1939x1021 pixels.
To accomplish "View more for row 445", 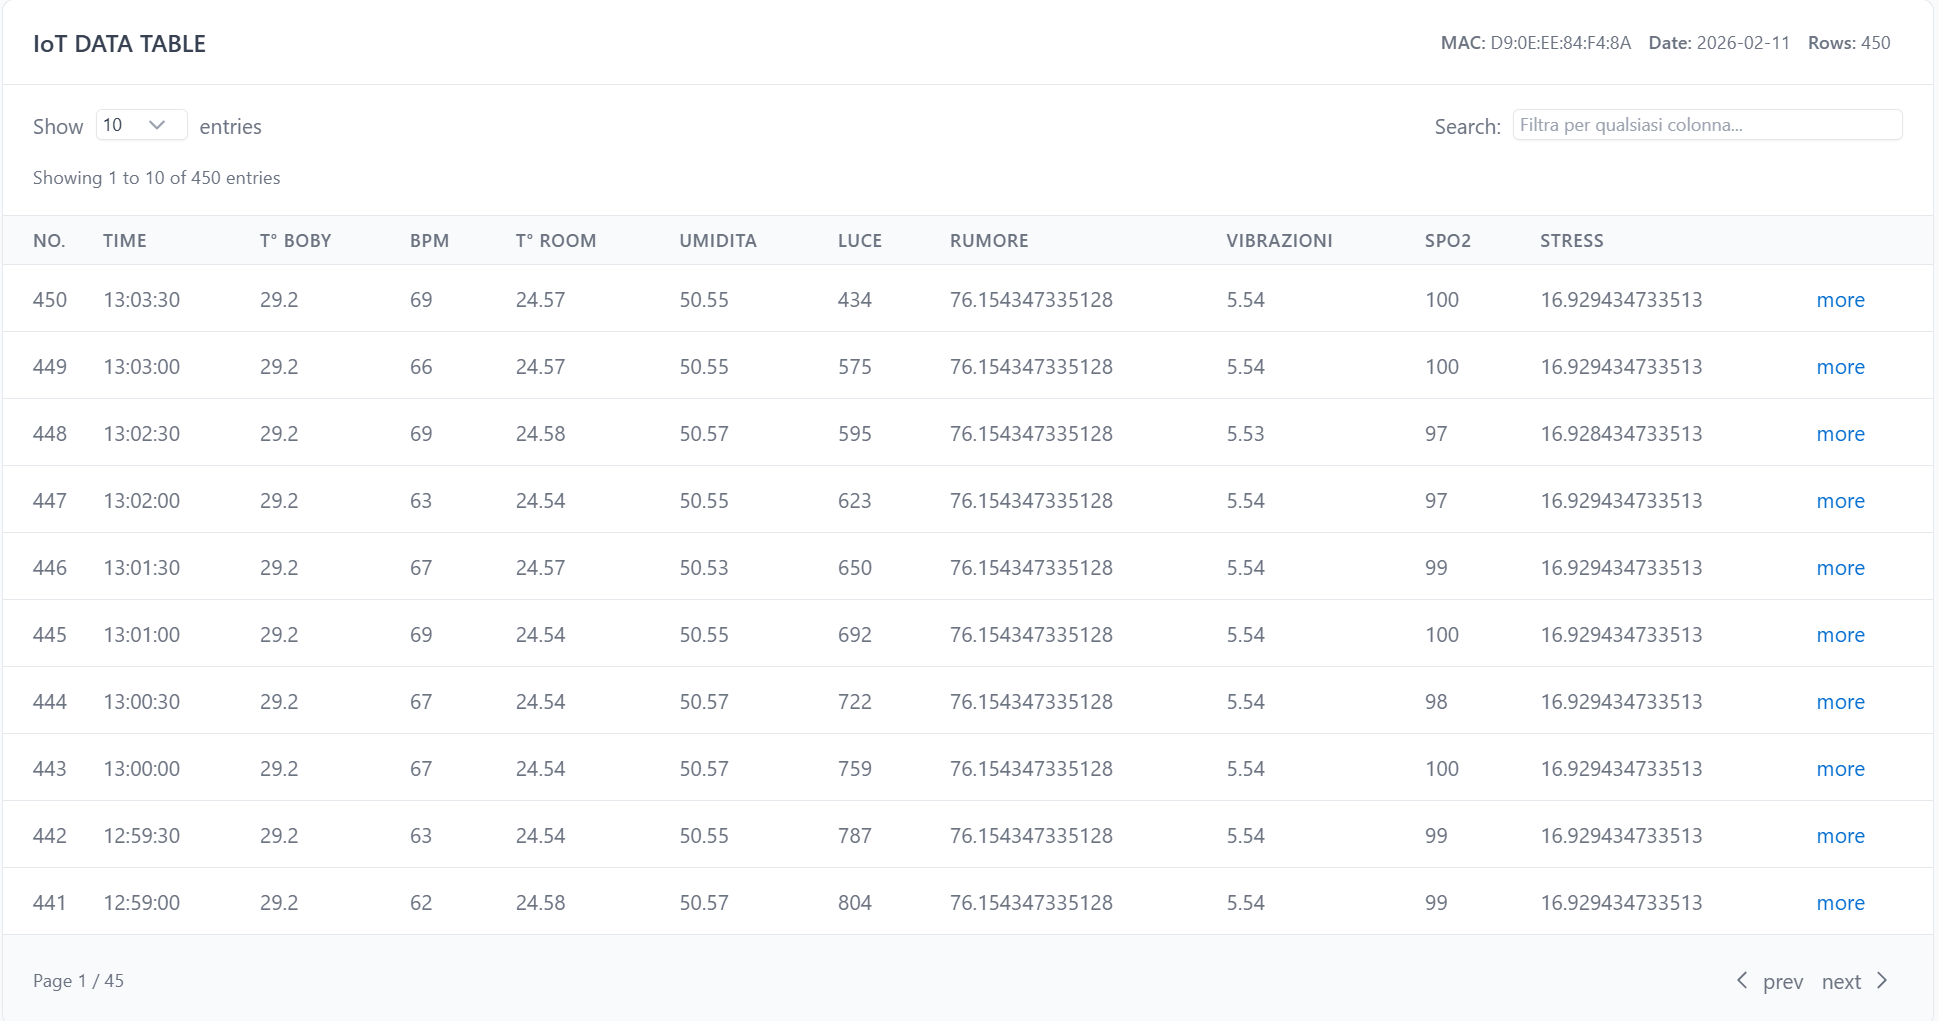I will click(x=1840, y=635).
